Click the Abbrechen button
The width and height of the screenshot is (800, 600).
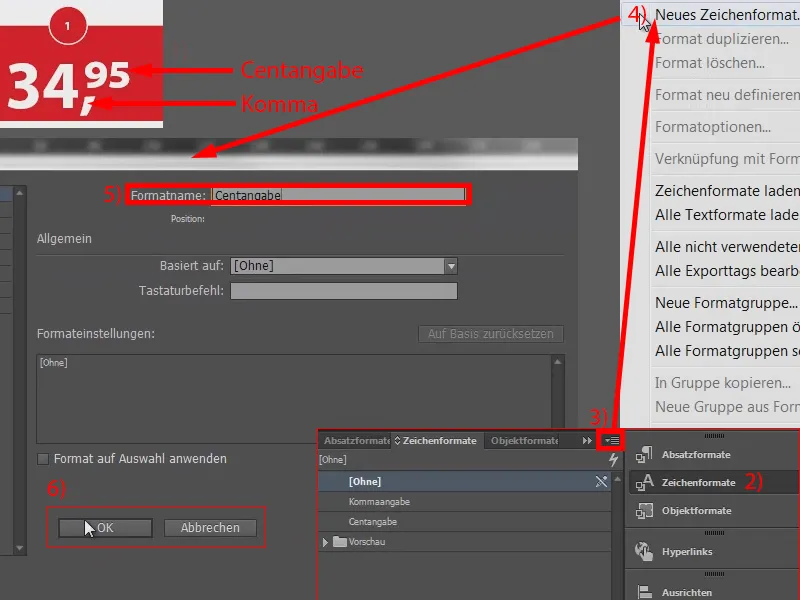point(210,528)
